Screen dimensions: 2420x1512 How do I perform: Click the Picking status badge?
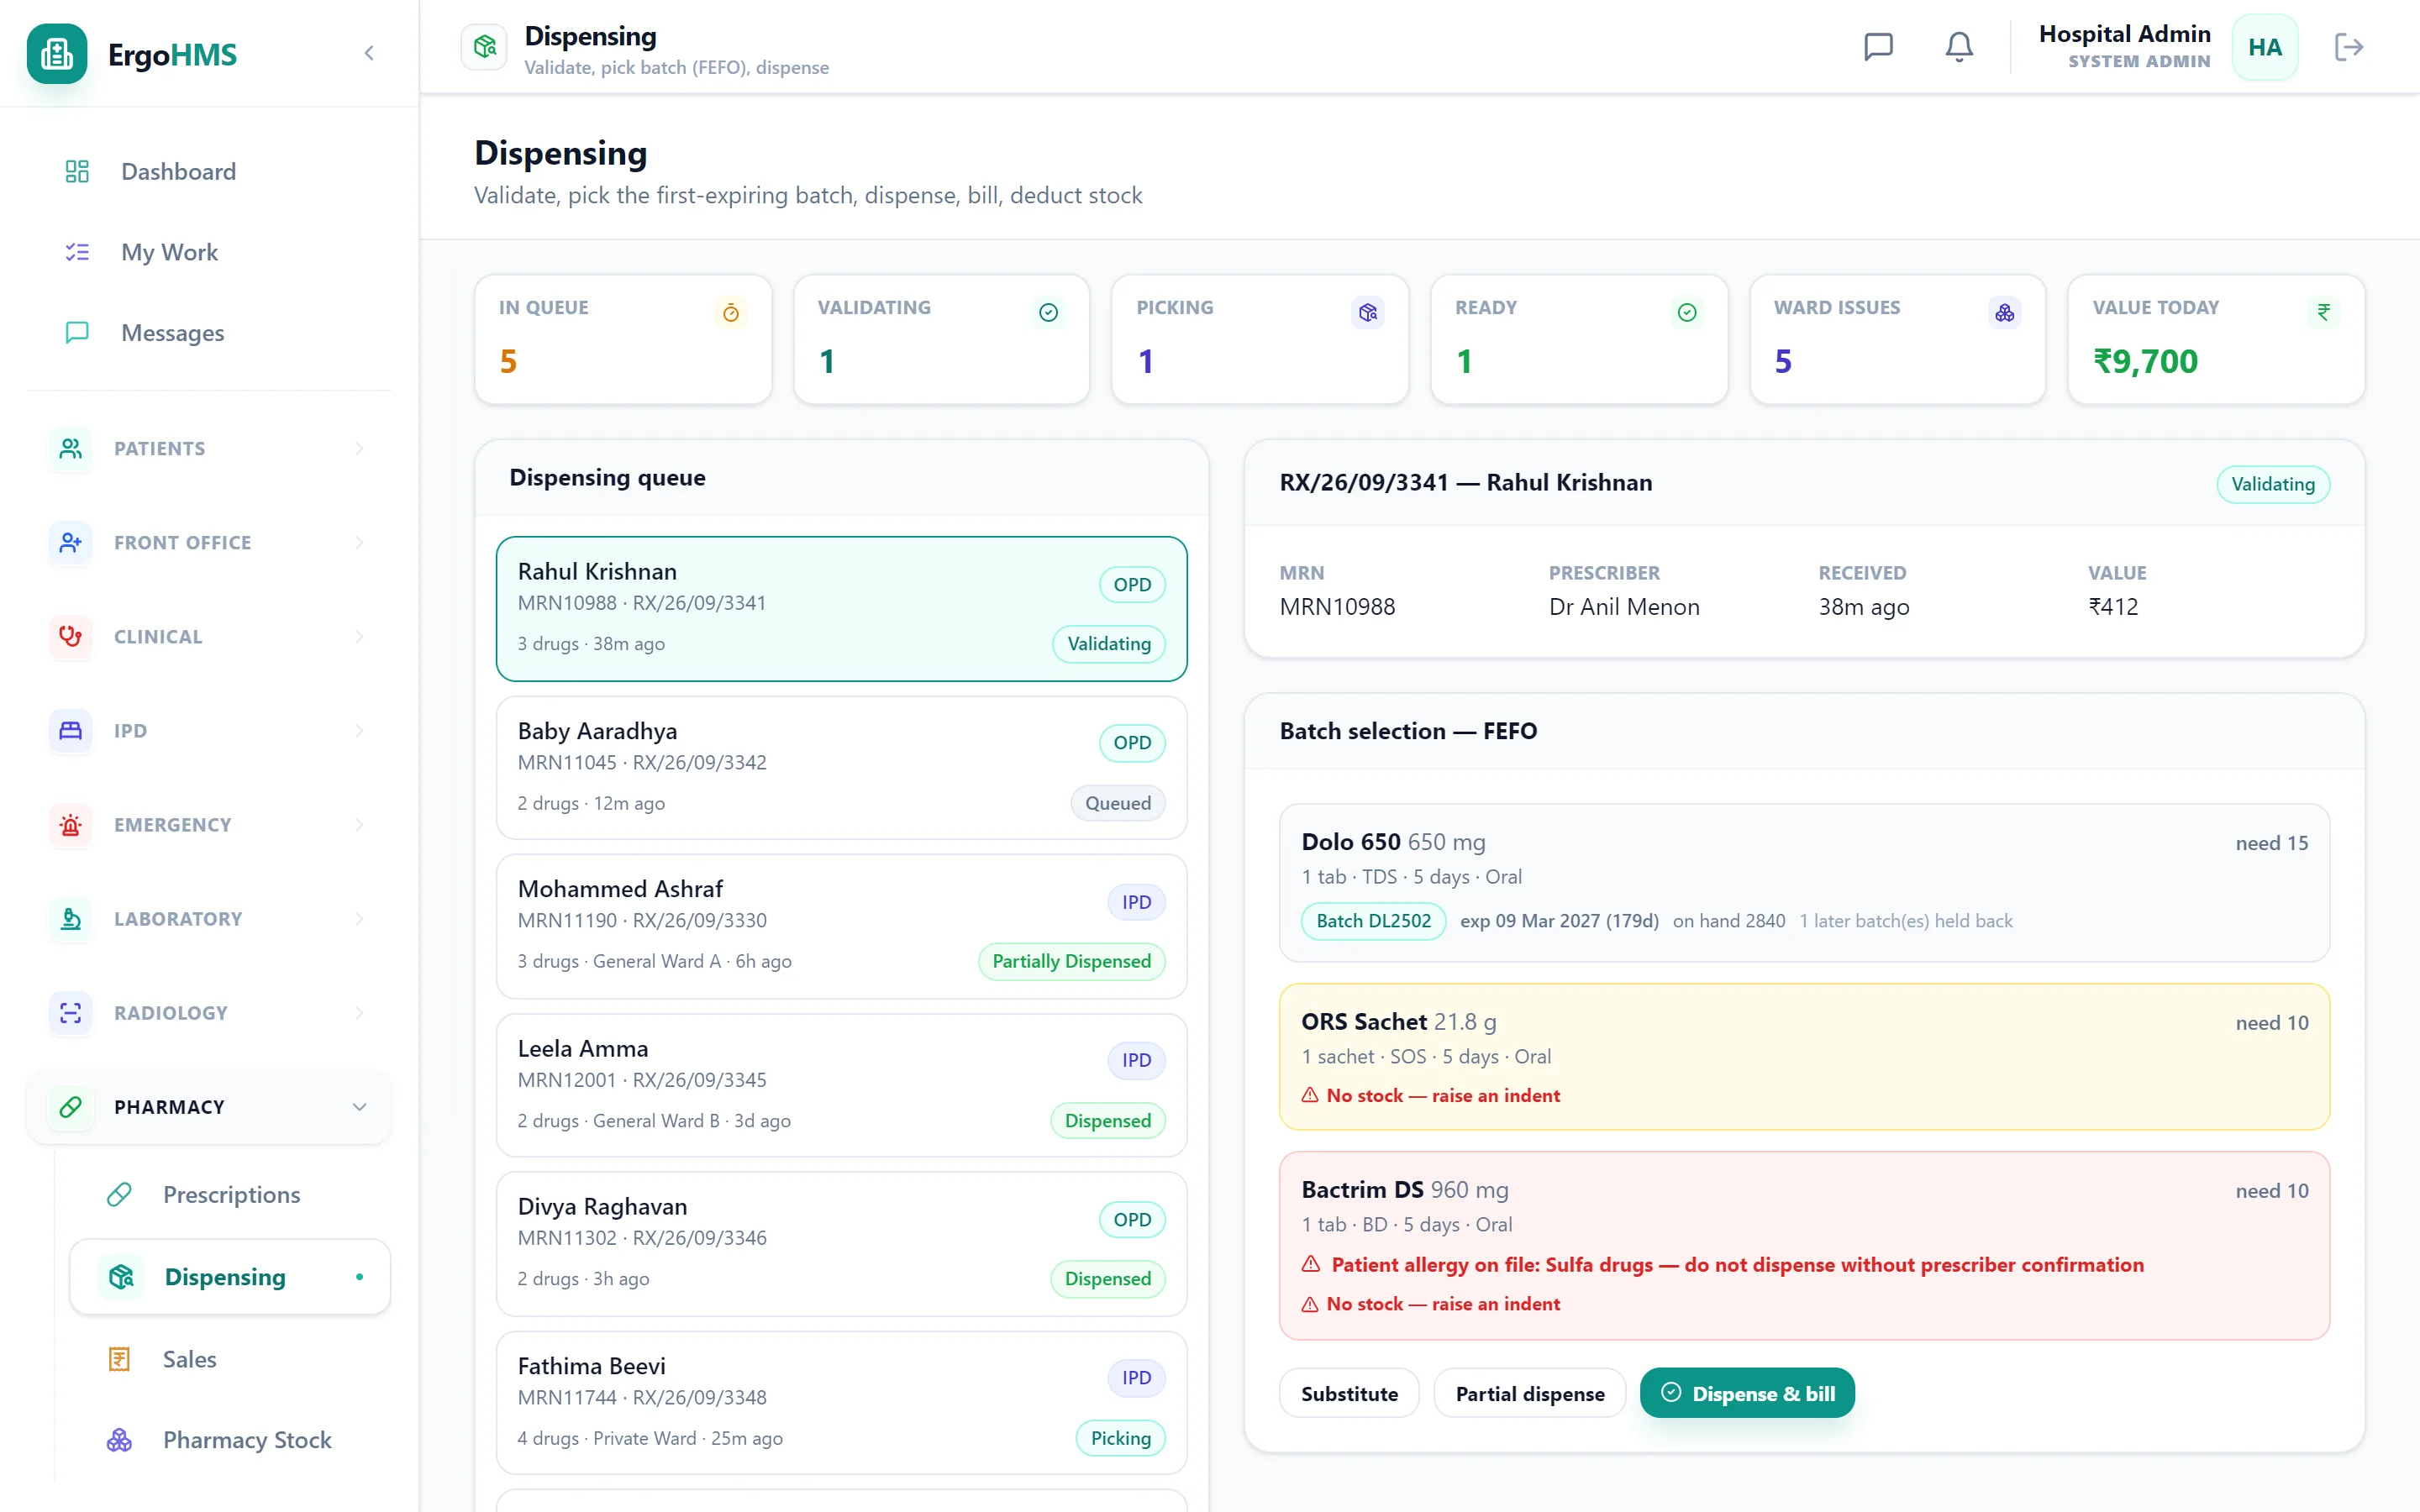[x=1120, y=1438]
